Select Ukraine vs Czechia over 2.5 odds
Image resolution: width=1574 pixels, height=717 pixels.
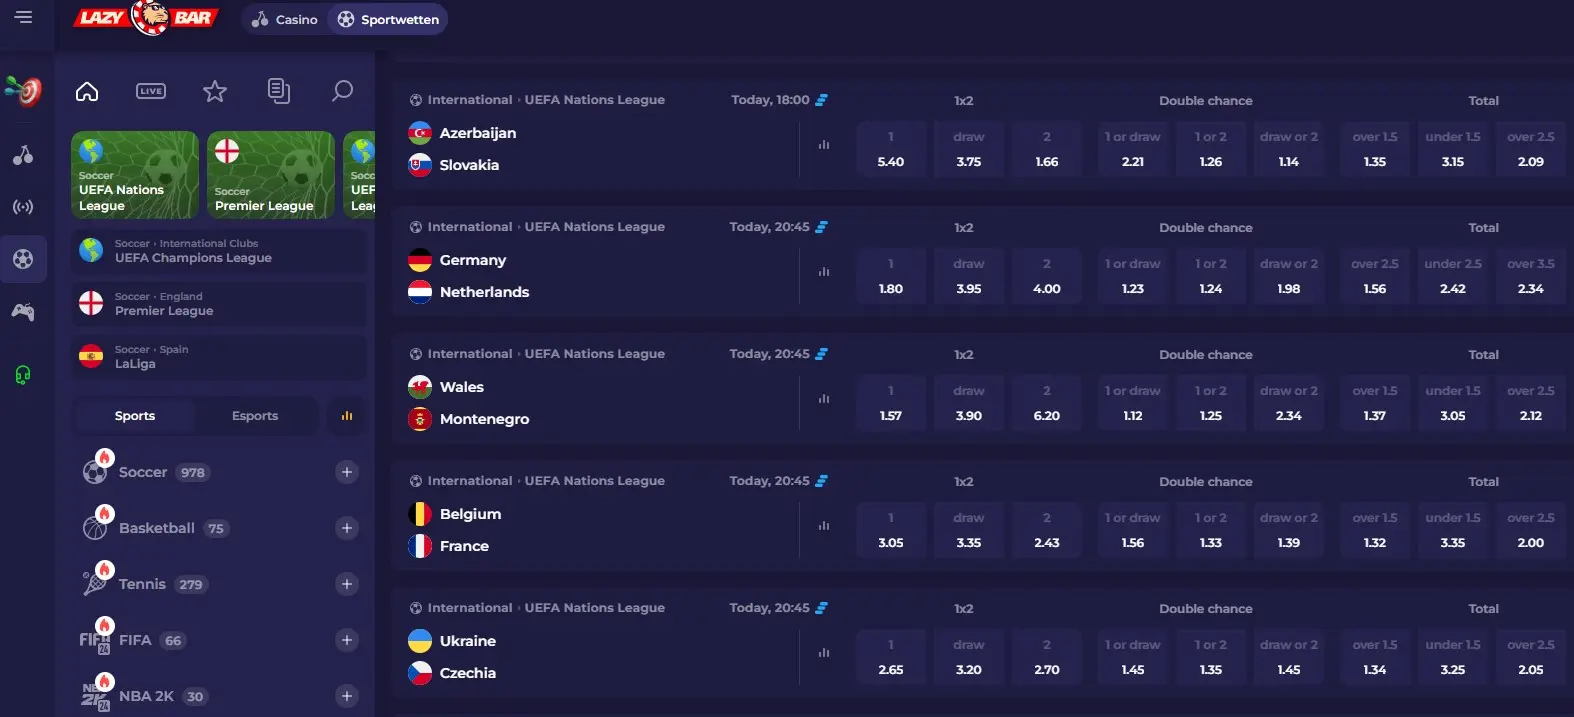1531,657
